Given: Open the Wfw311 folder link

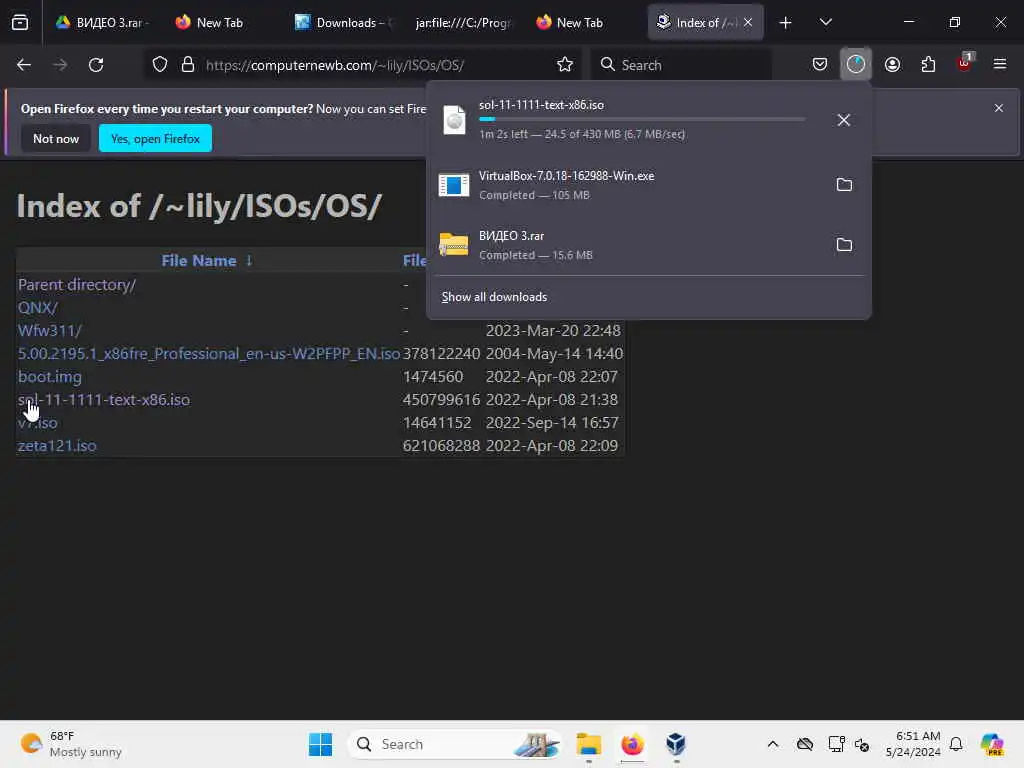Looking at the screenshot, I should click(50, 330).
